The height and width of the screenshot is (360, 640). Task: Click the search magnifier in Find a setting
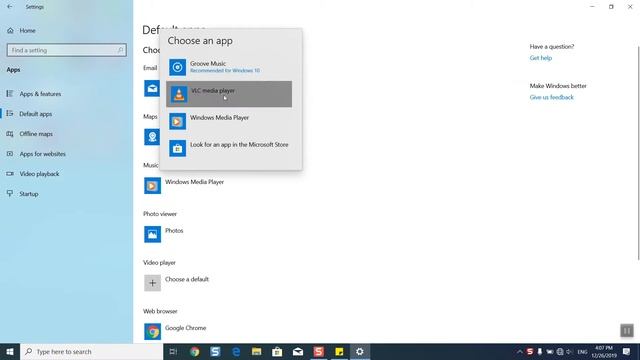(x=120, y=50)
